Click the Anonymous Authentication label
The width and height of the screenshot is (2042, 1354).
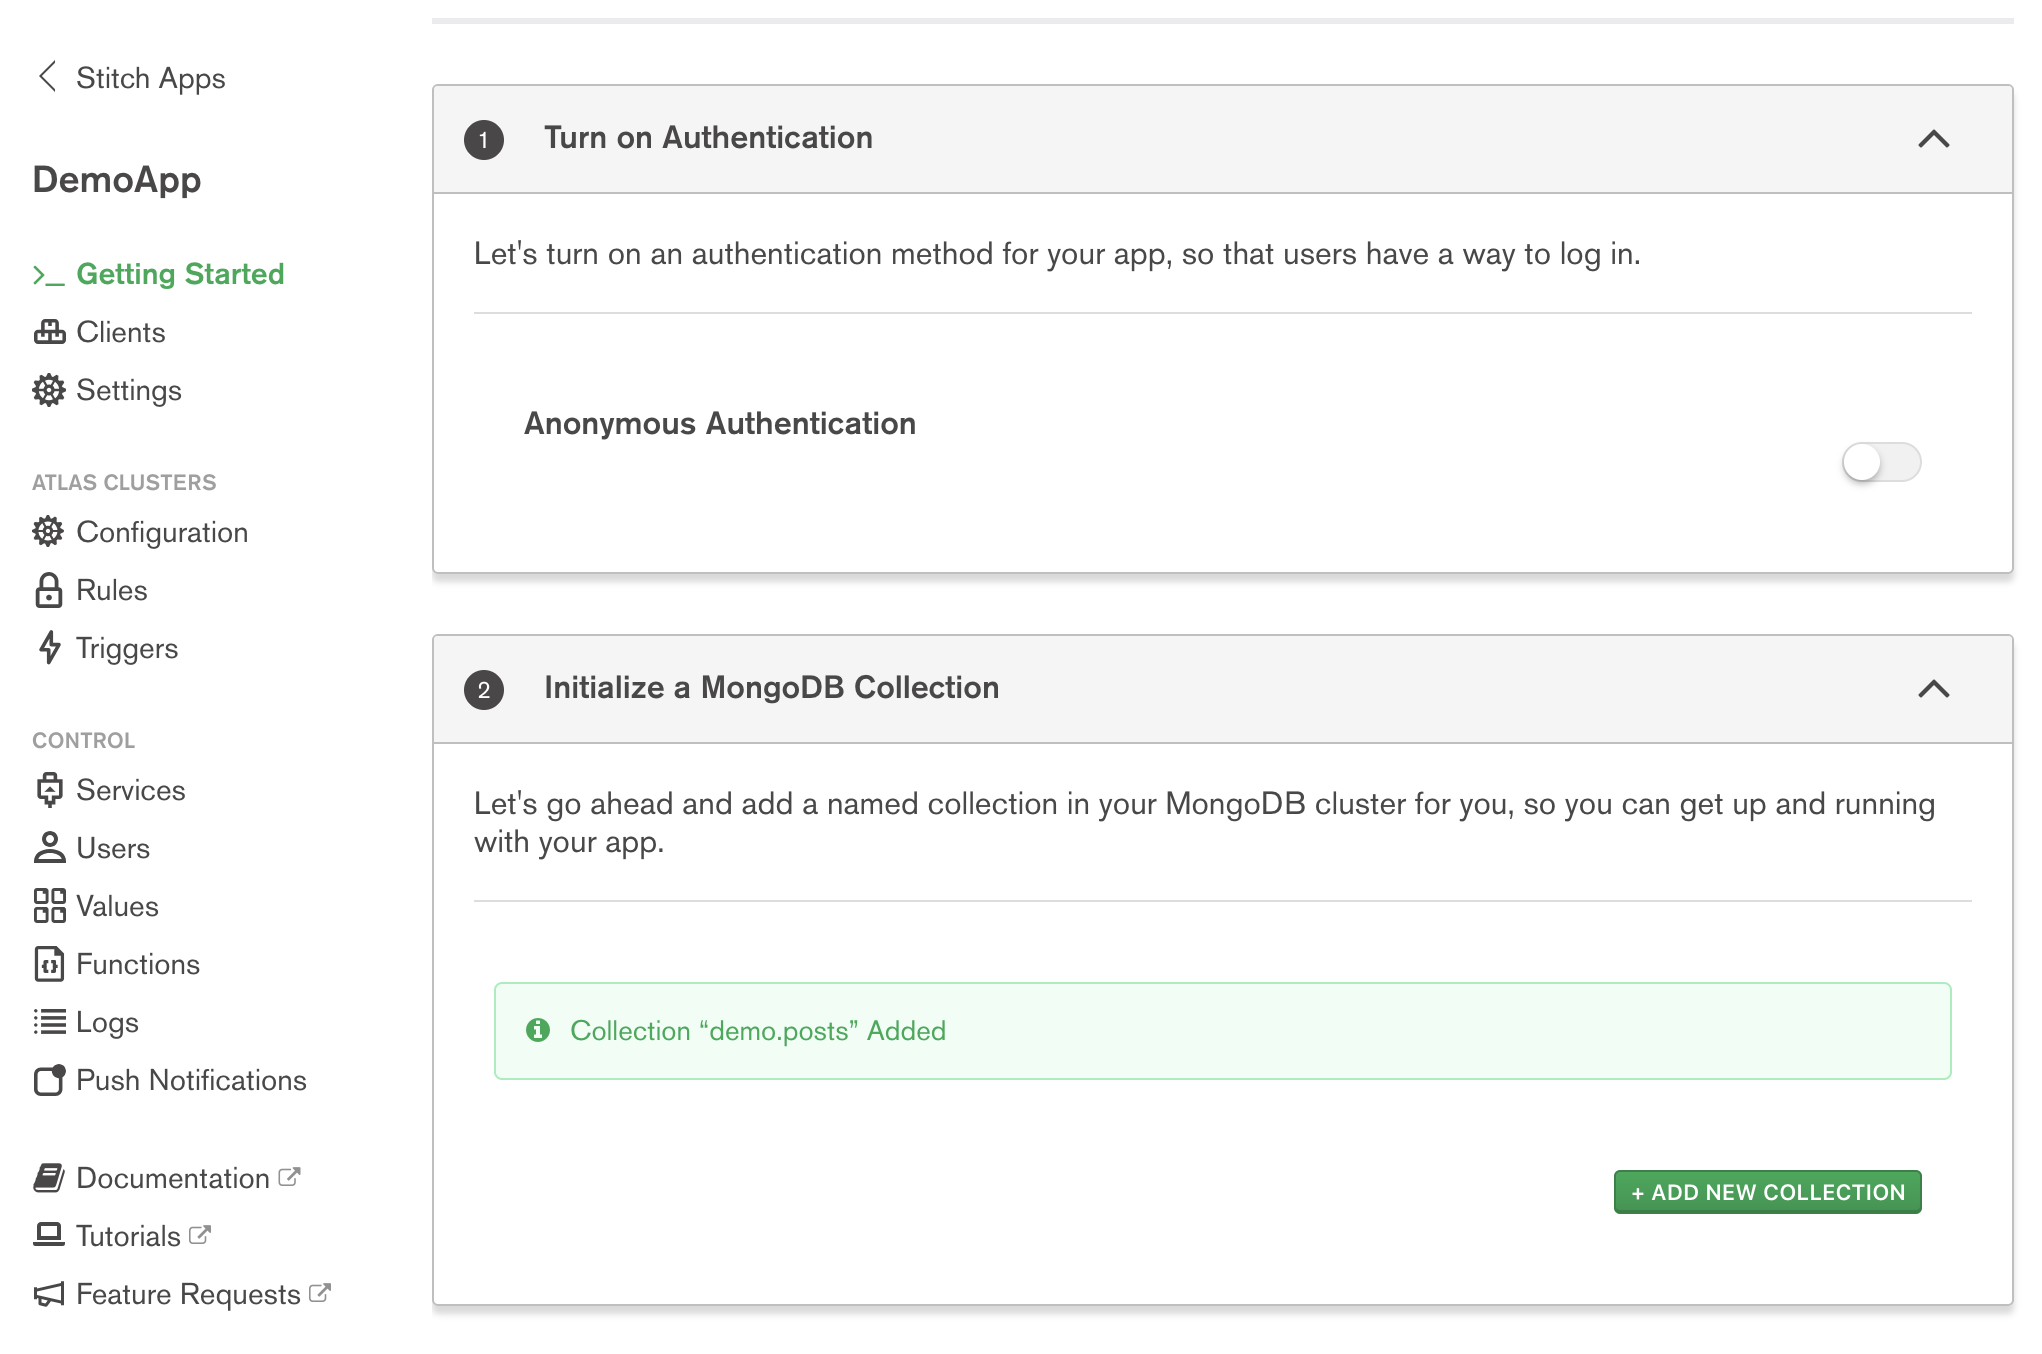(x=720, y=424)
